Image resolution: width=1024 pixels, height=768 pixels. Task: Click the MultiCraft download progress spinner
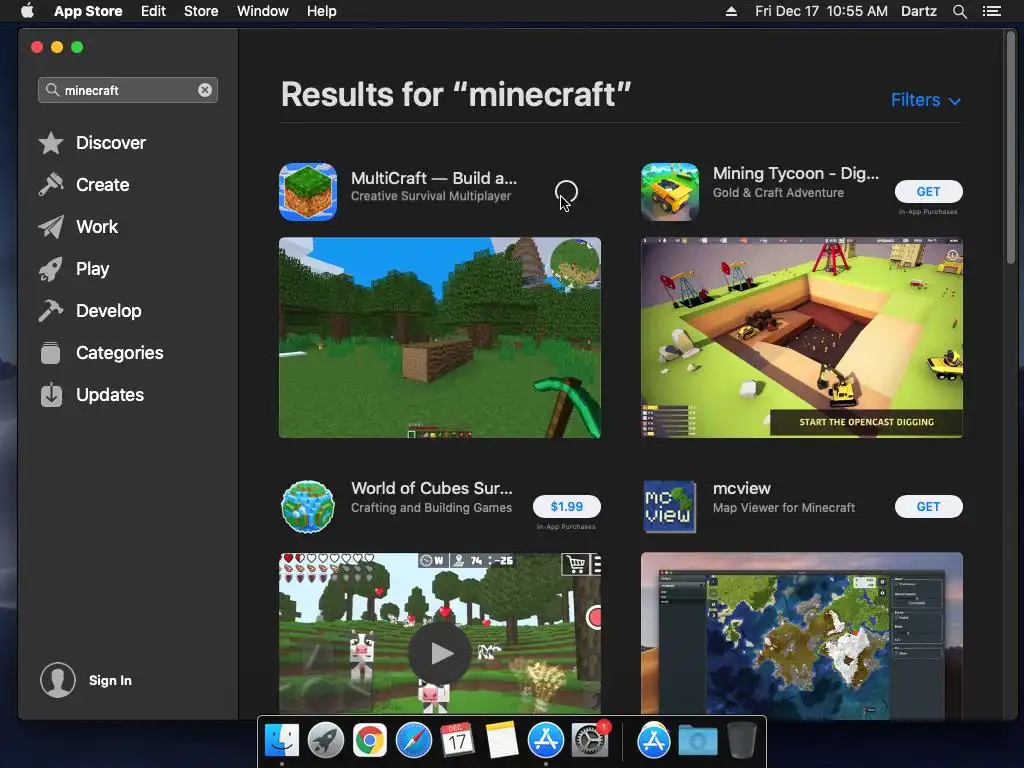tap(566, 192)
